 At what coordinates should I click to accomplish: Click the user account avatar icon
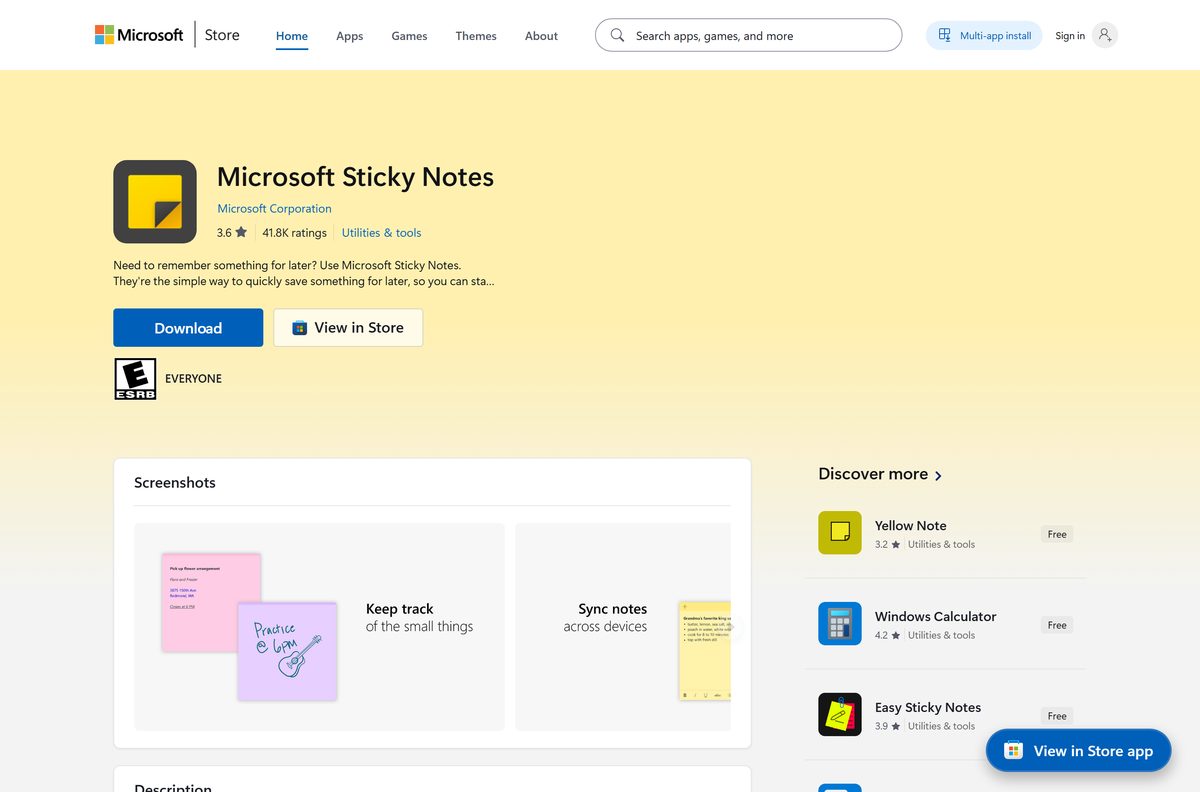tap(1104, 36)
